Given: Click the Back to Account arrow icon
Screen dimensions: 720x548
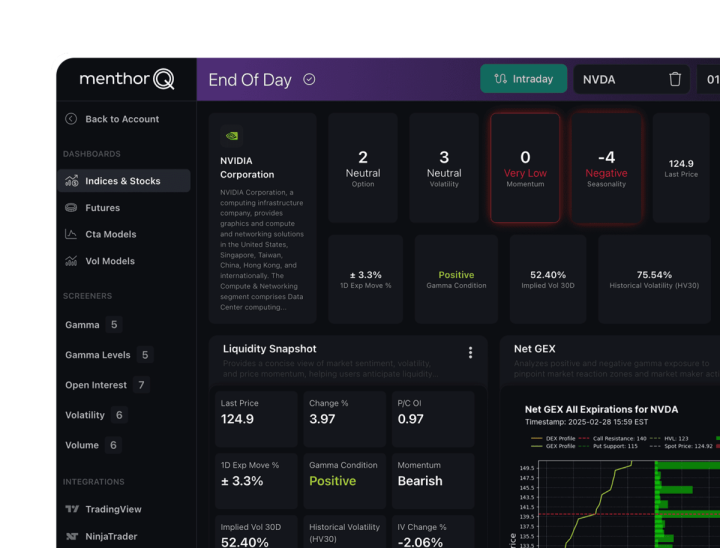Looking at the screenshot, I should click(71, 119).
